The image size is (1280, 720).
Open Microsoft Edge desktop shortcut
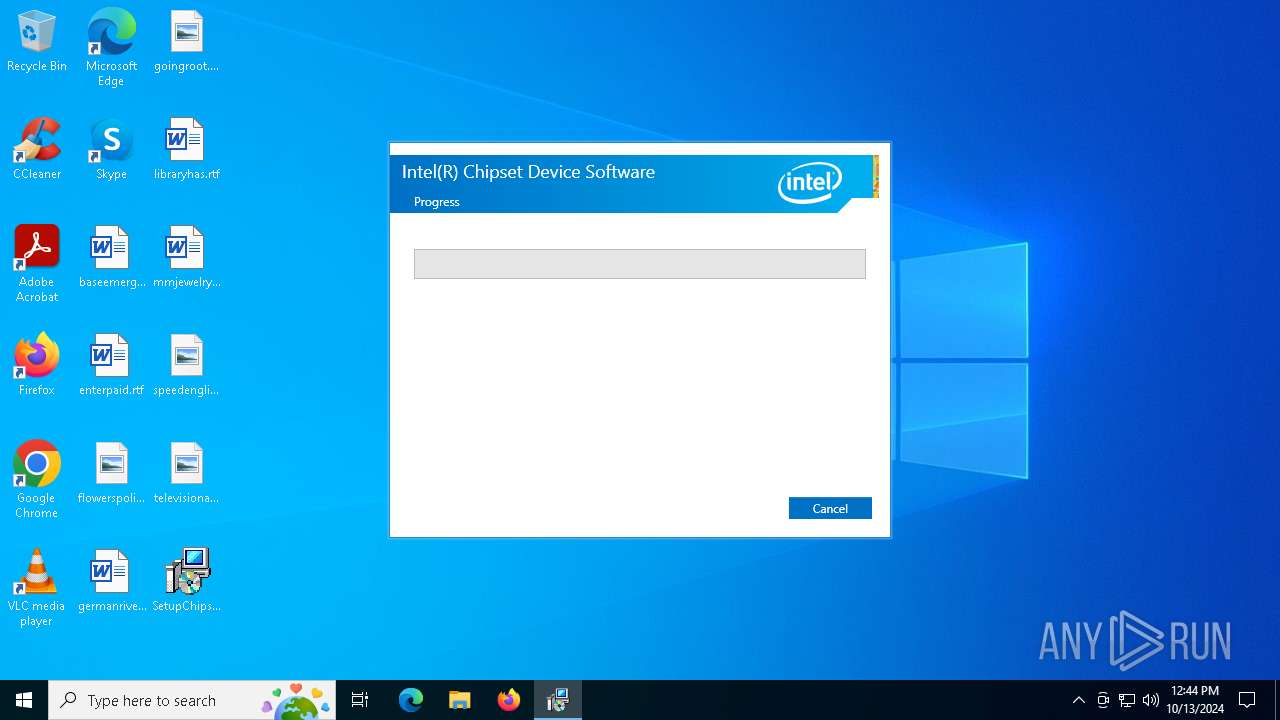click(111, 47)
